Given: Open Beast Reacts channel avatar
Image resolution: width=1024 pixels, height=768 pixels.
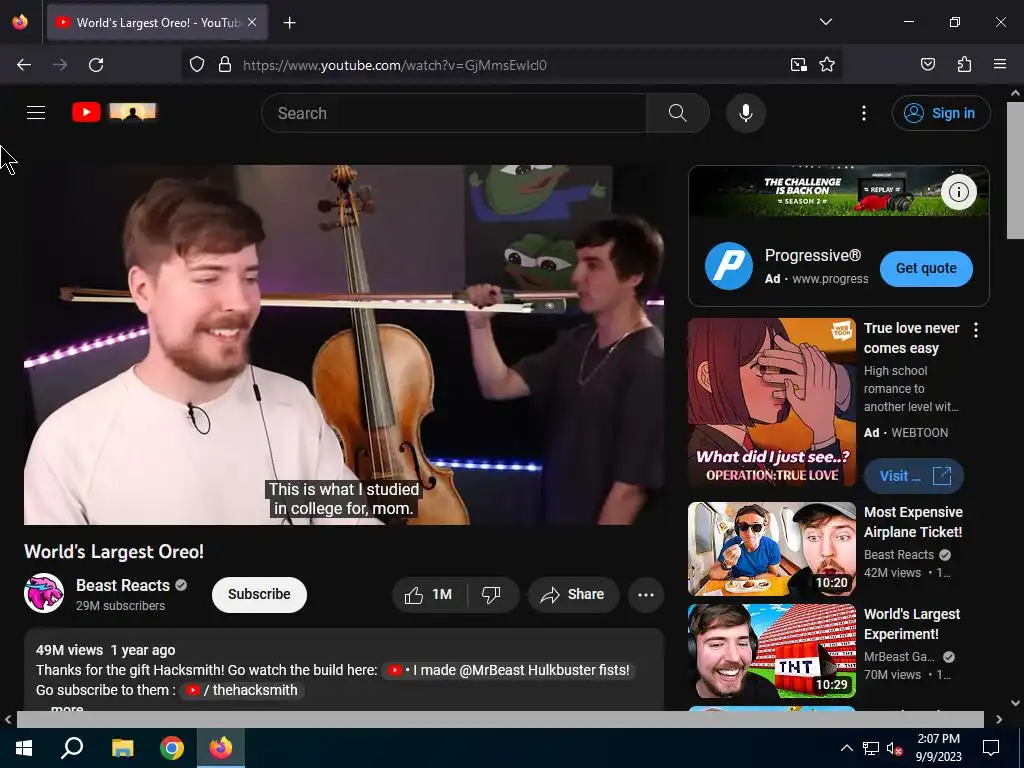Looking at the screenshot, I should pyautogui.click(x=44, y=593).
